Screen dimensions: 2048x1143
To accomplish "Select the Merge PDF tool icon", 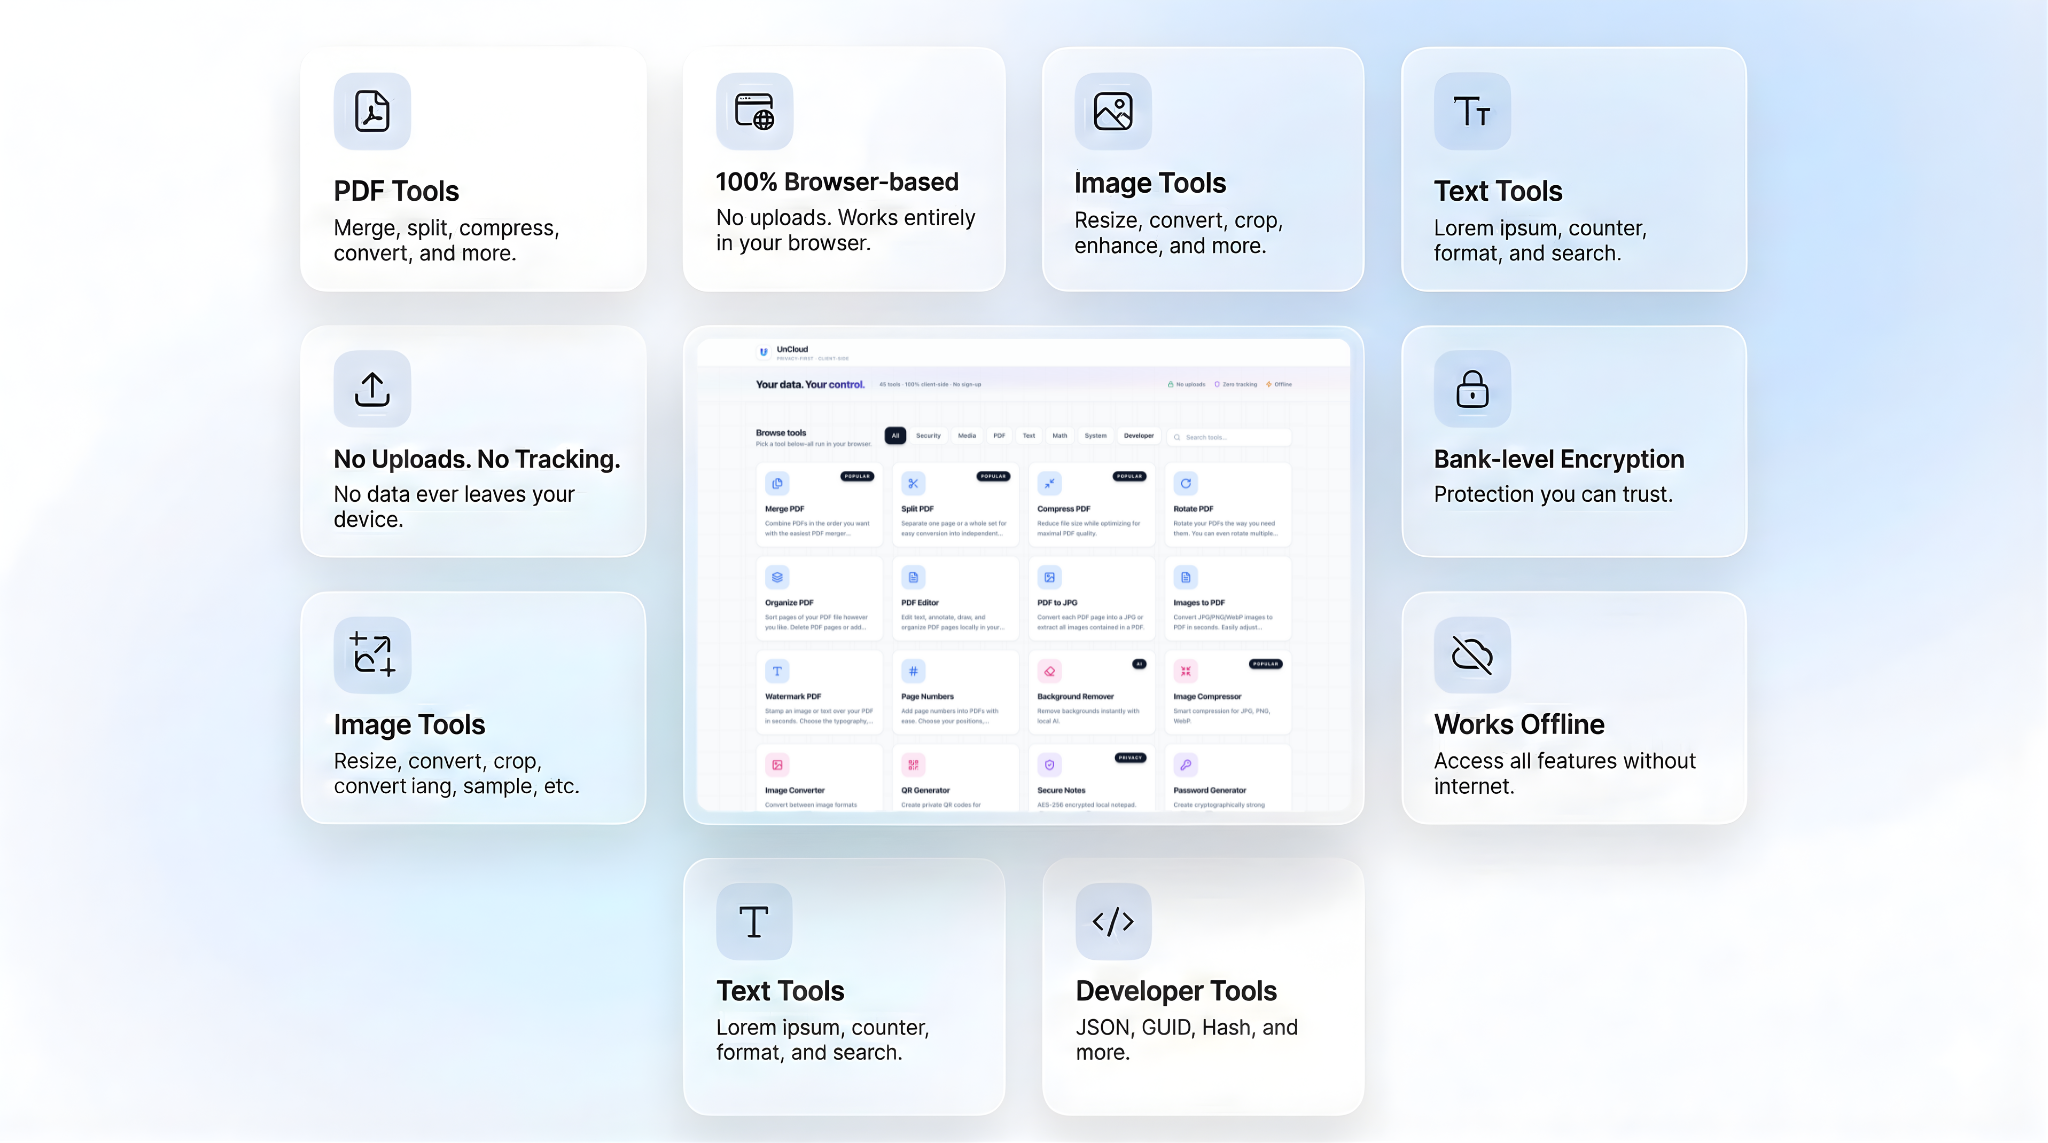I will tap(777, 483).
